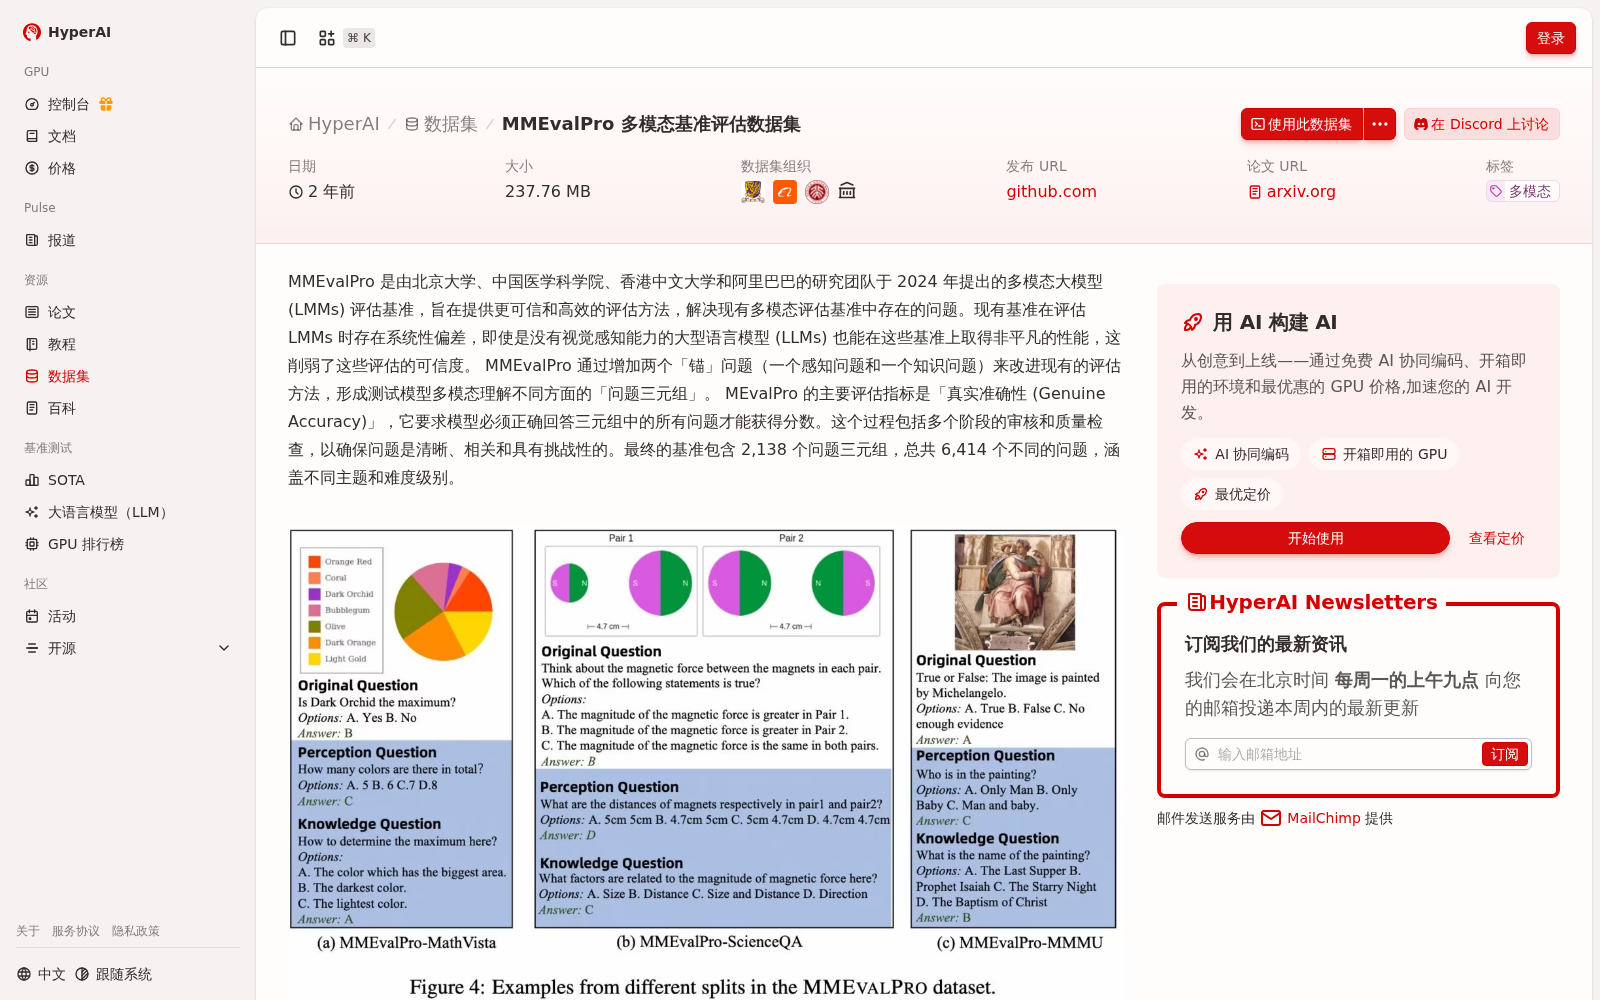The width and height of the screenshot is (1600, 1000).
Task: Open the arxiv.org paper URL
Action: coord(1291,191)
